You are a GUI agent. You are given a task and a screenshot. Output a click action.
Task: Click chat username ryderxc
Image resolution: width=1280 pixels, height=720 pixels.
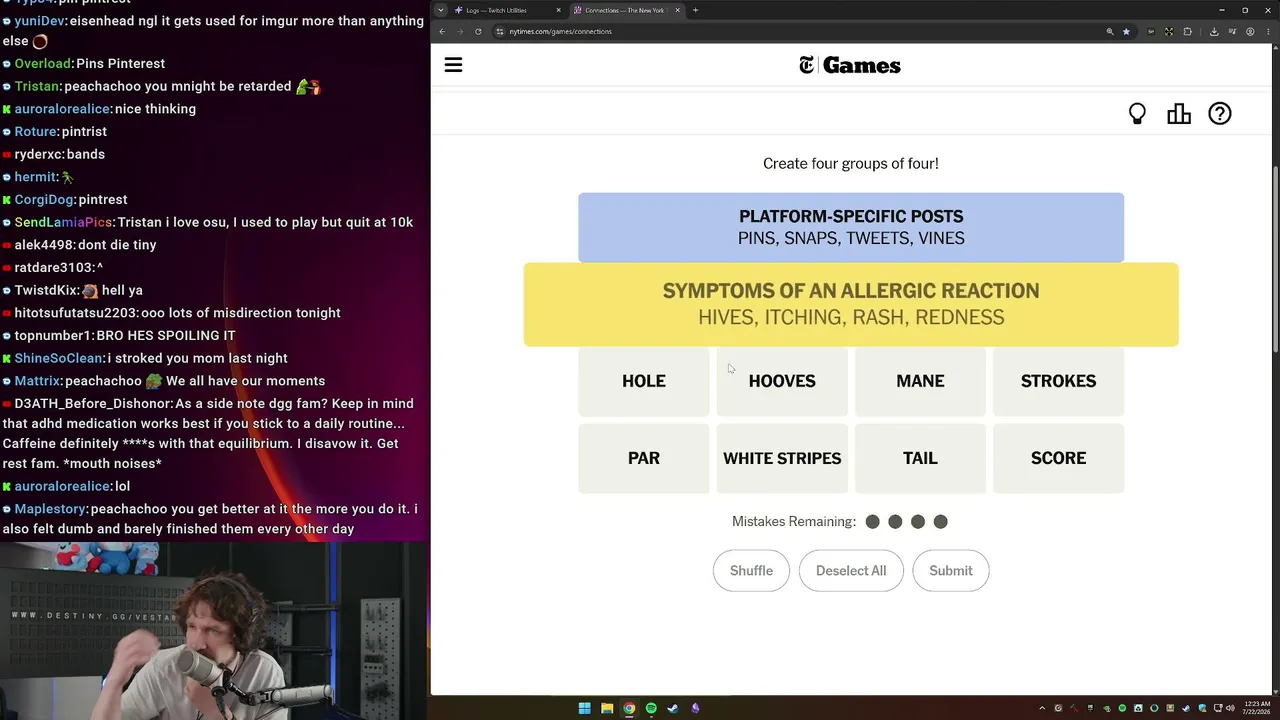pos(38,154)
